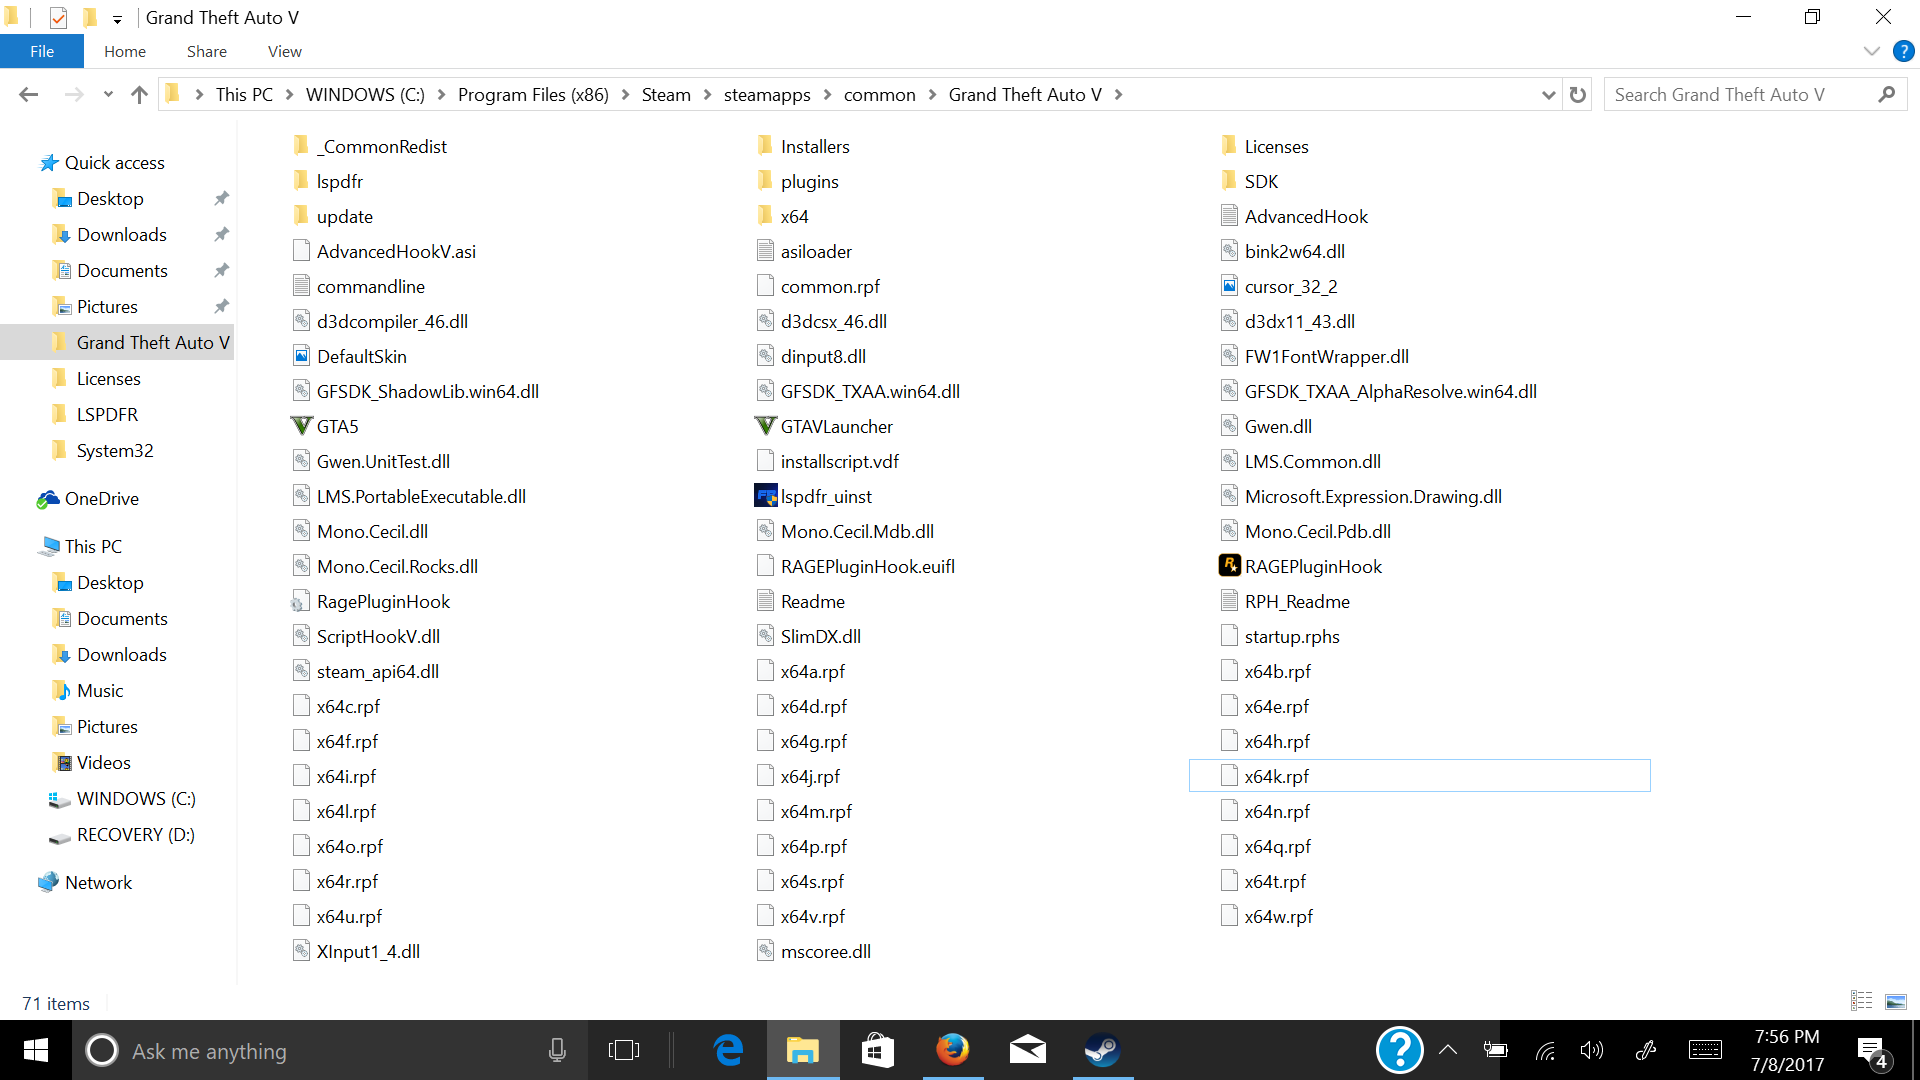Go up one folder level arrow
This screenshot has width=1920, height=1080.
pyautogui.click(x=139, y=95)
